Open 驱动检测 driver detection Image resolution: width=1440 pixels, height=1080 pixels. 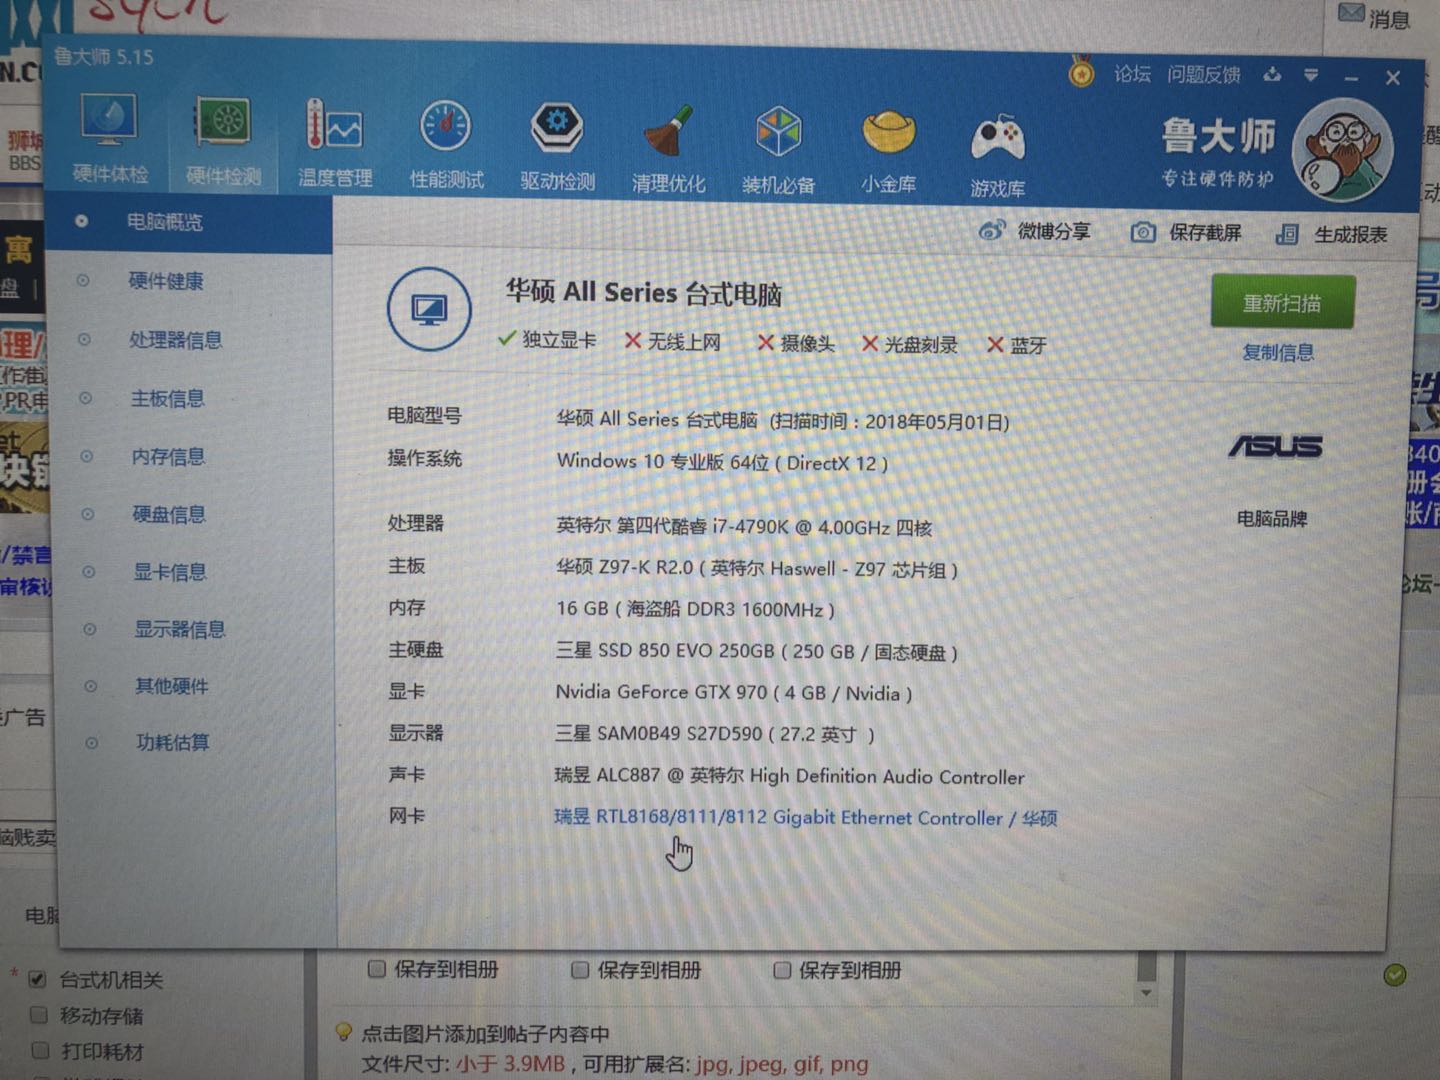click(557, 146)
